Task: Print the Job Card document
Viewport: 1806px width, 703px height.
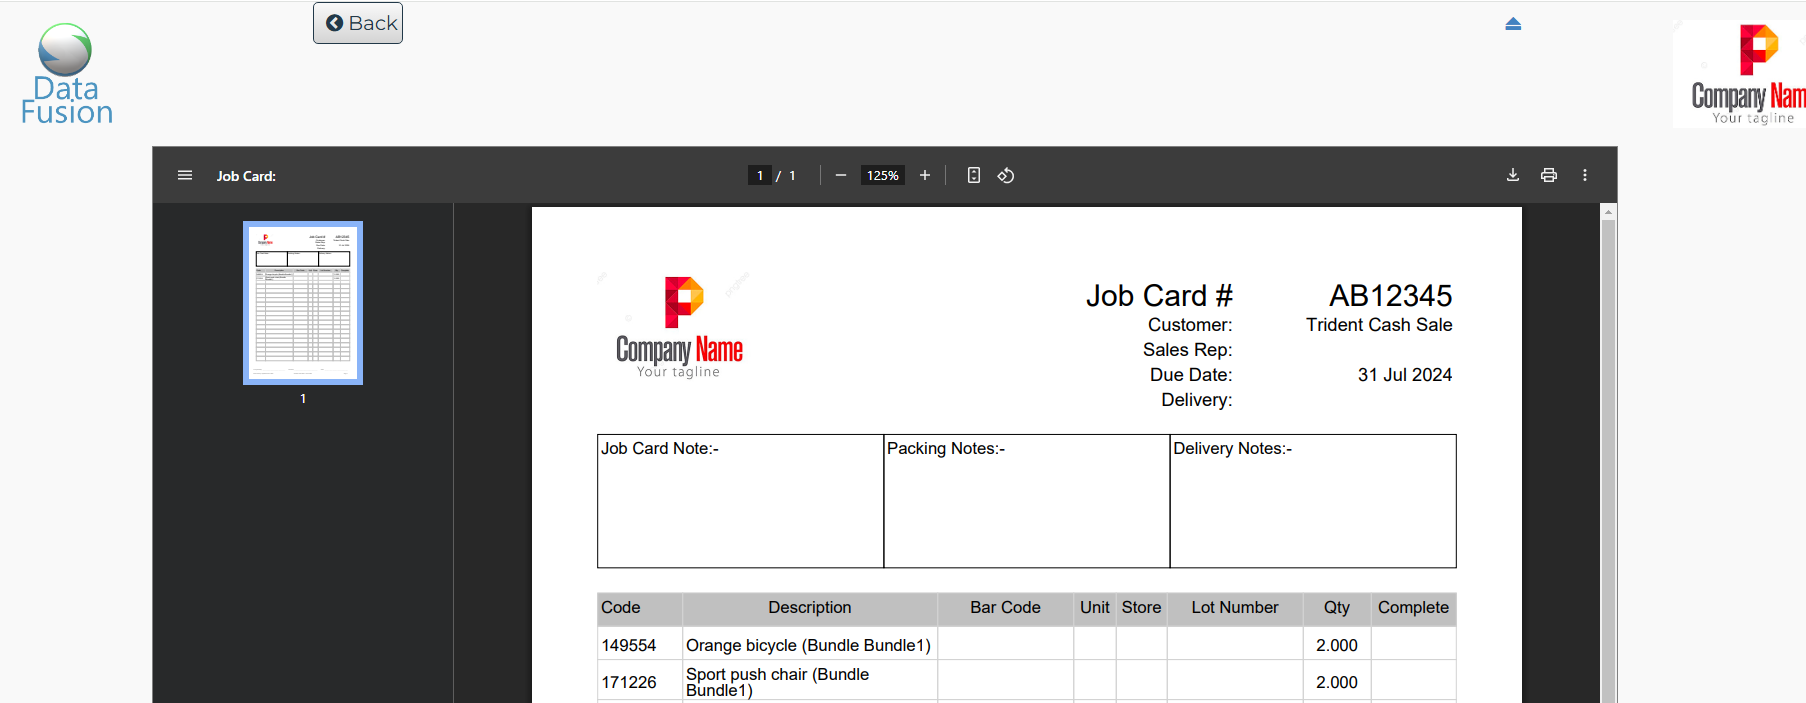Action: point(1549,175)
